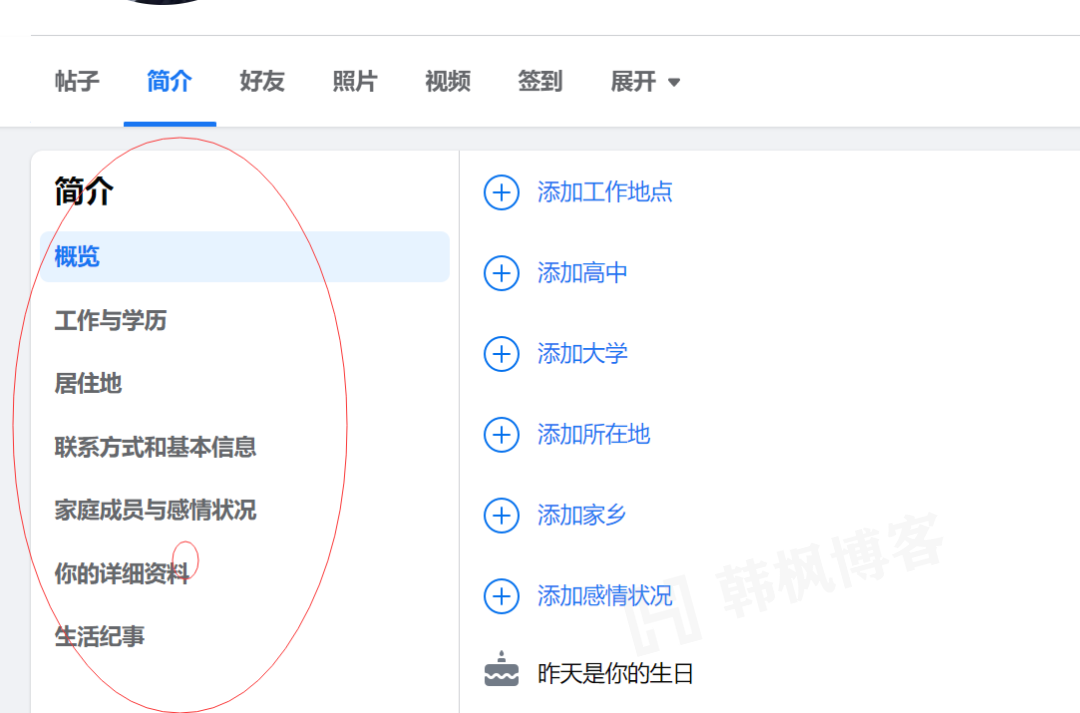
Task: Click the birthday cake icon
Action: tap(501, 670)
